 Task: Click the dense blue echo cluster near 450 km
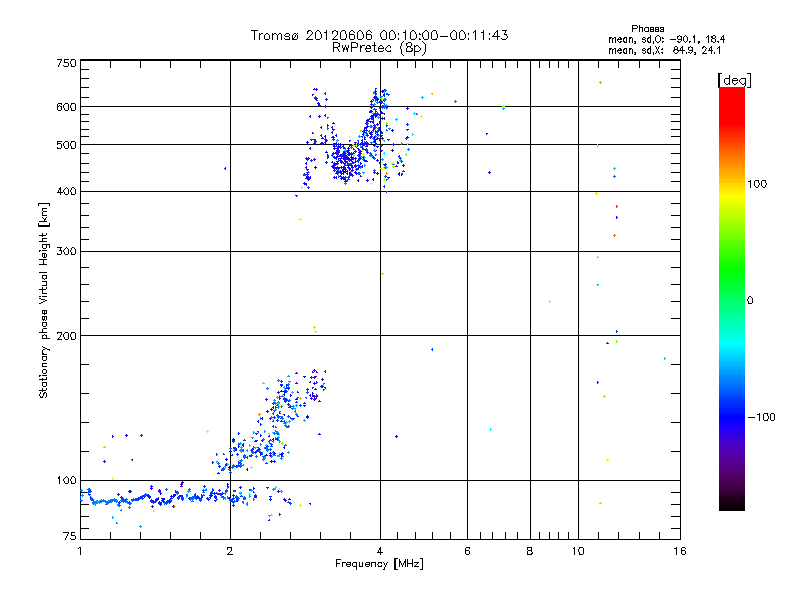pos(348,161)
